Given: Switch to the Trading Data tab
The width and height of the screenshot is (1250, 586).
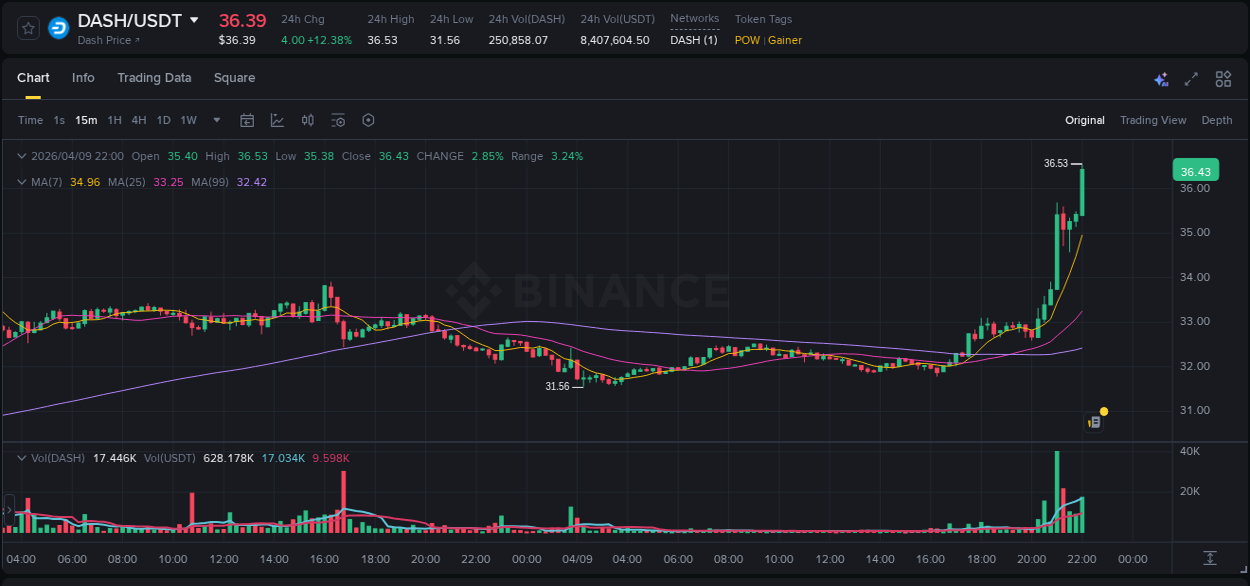Looking at the screenshot, I should [x=154, y=77].
